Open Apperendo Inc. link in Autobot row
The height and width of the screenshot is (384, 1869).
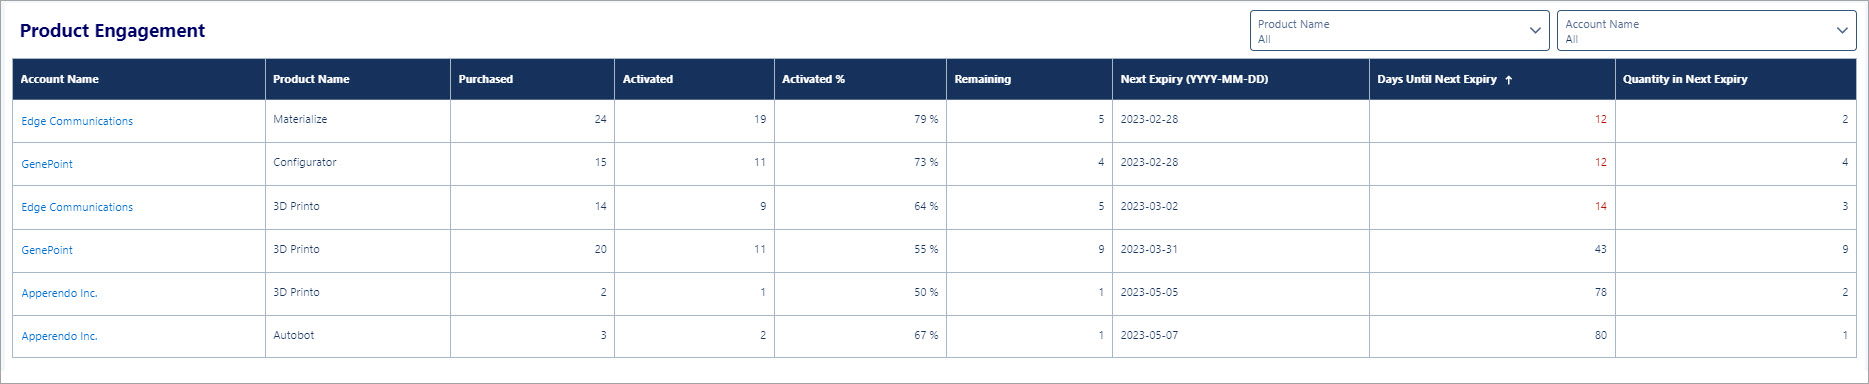pos(60,336)
